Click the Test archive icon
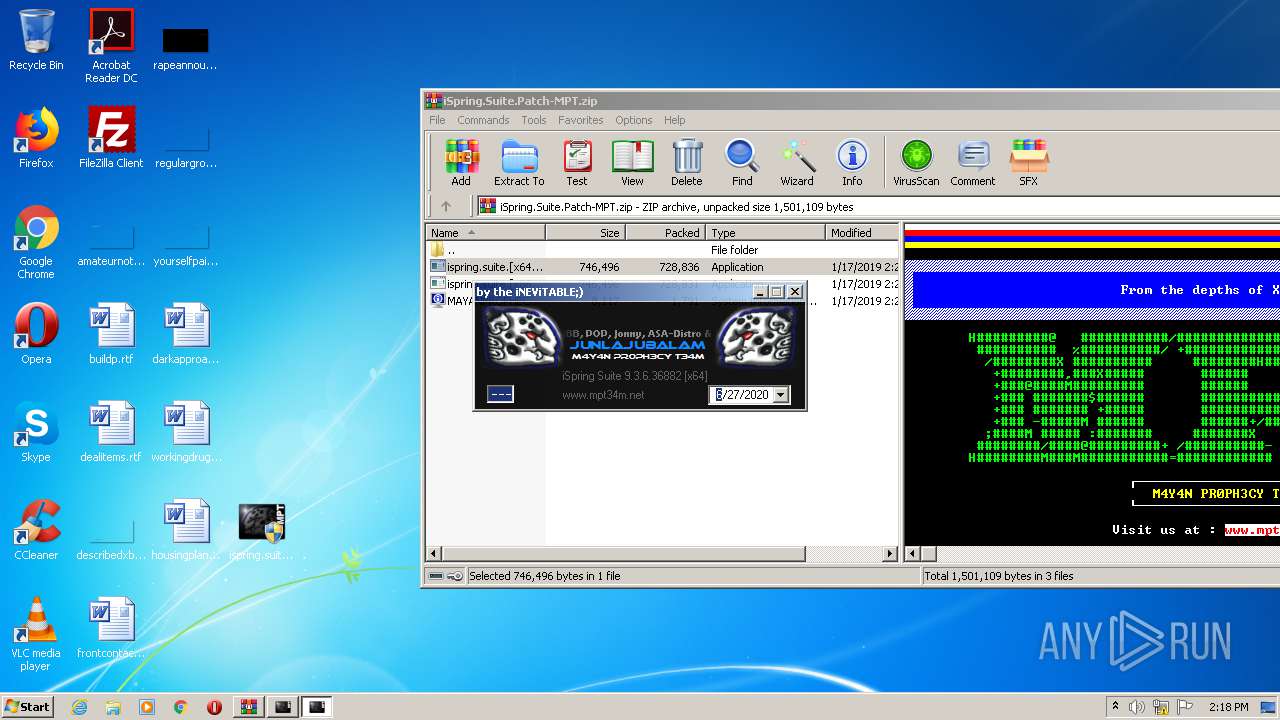This screenshot has height=720, width=1280. pos(577,163)
